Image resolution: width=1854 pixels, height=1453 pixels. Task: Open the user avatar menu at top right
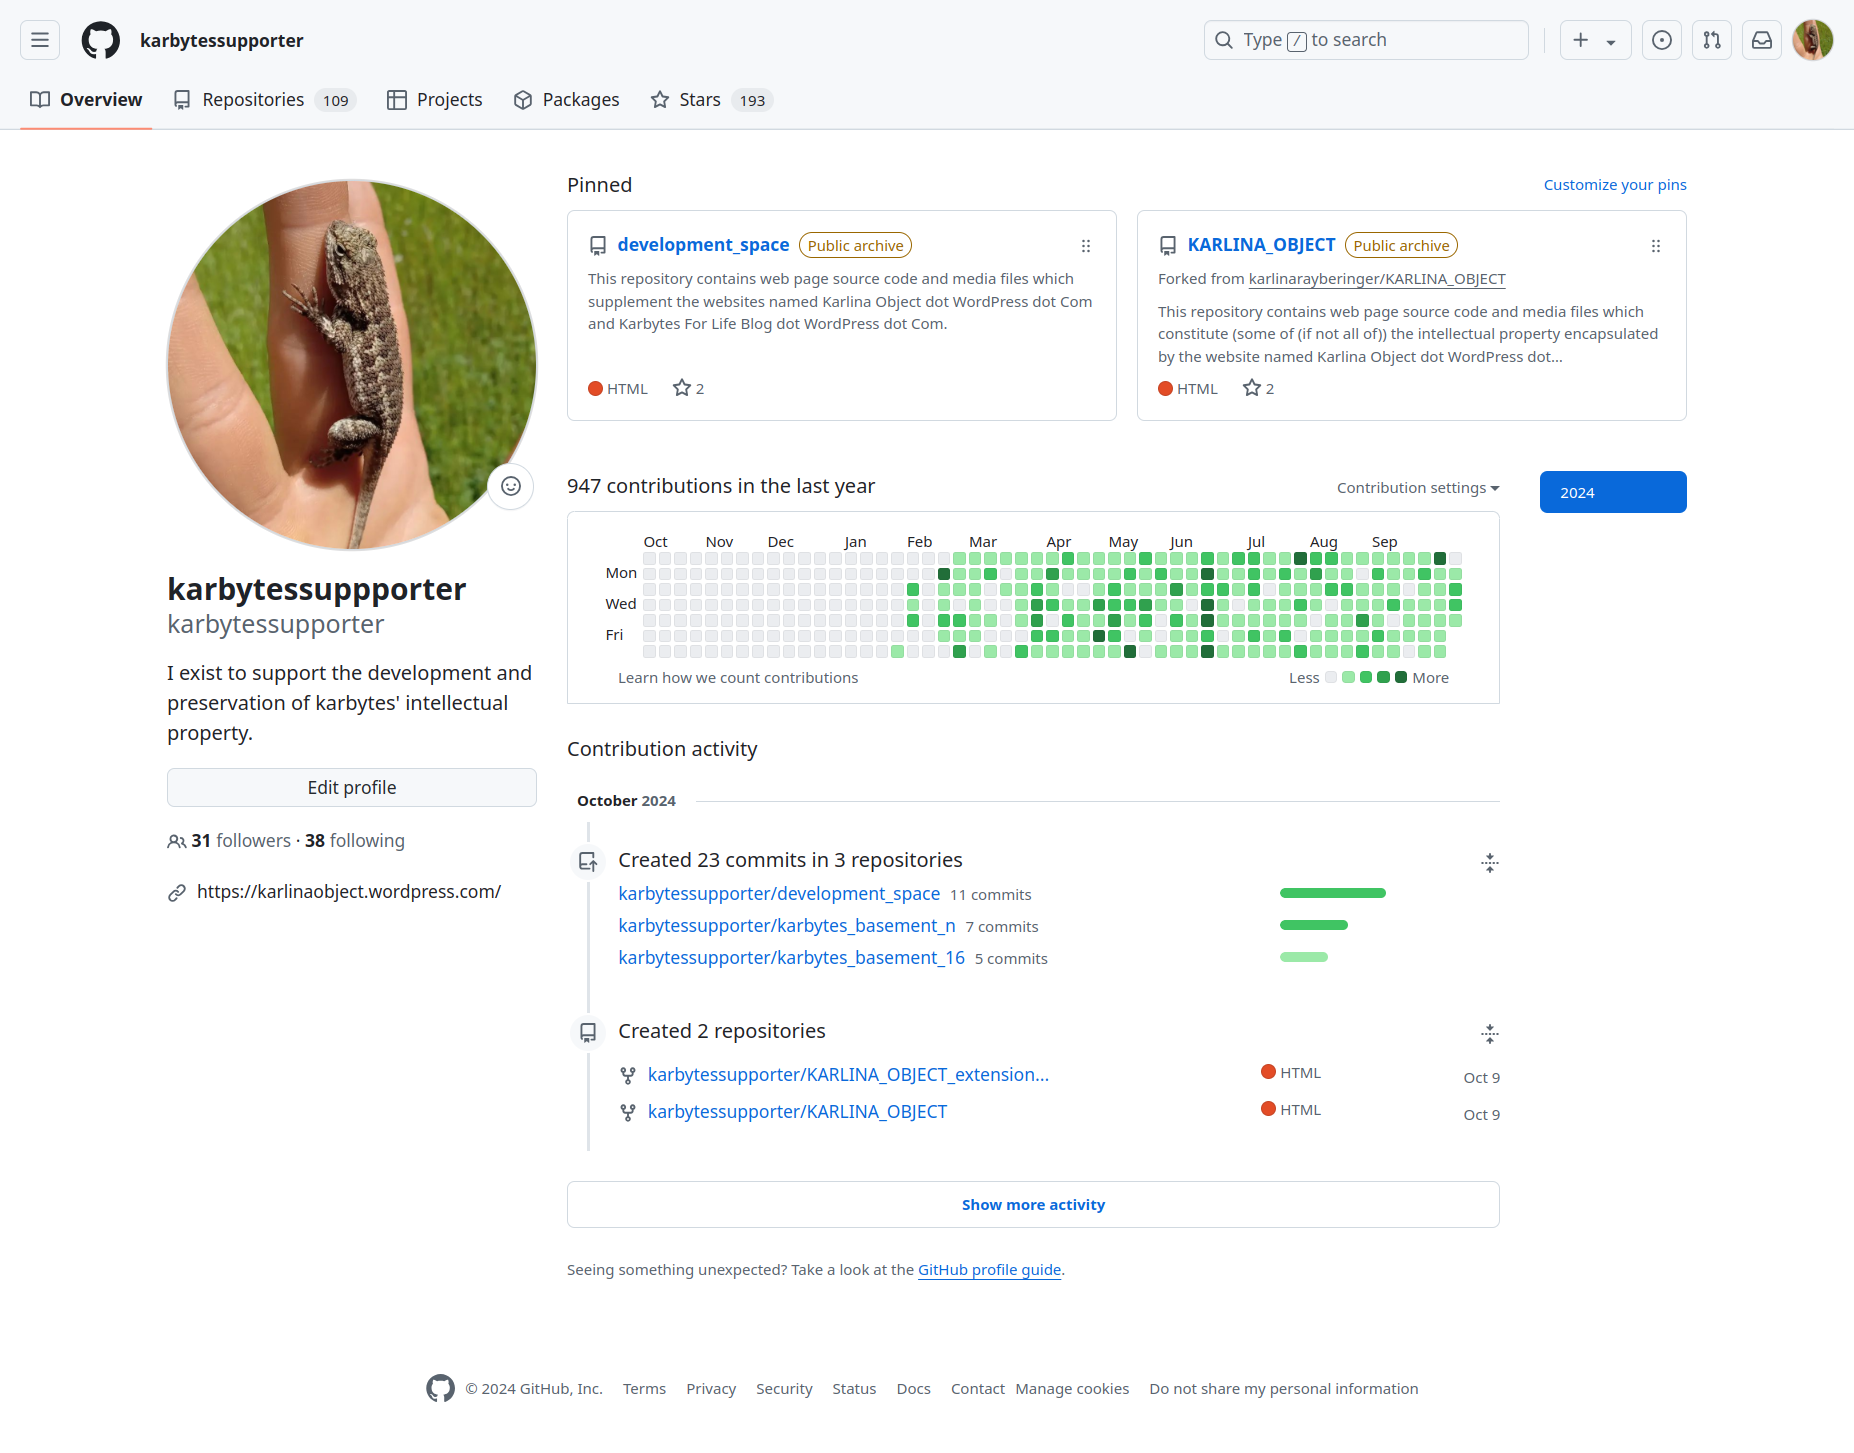(x=1813, y=40)
